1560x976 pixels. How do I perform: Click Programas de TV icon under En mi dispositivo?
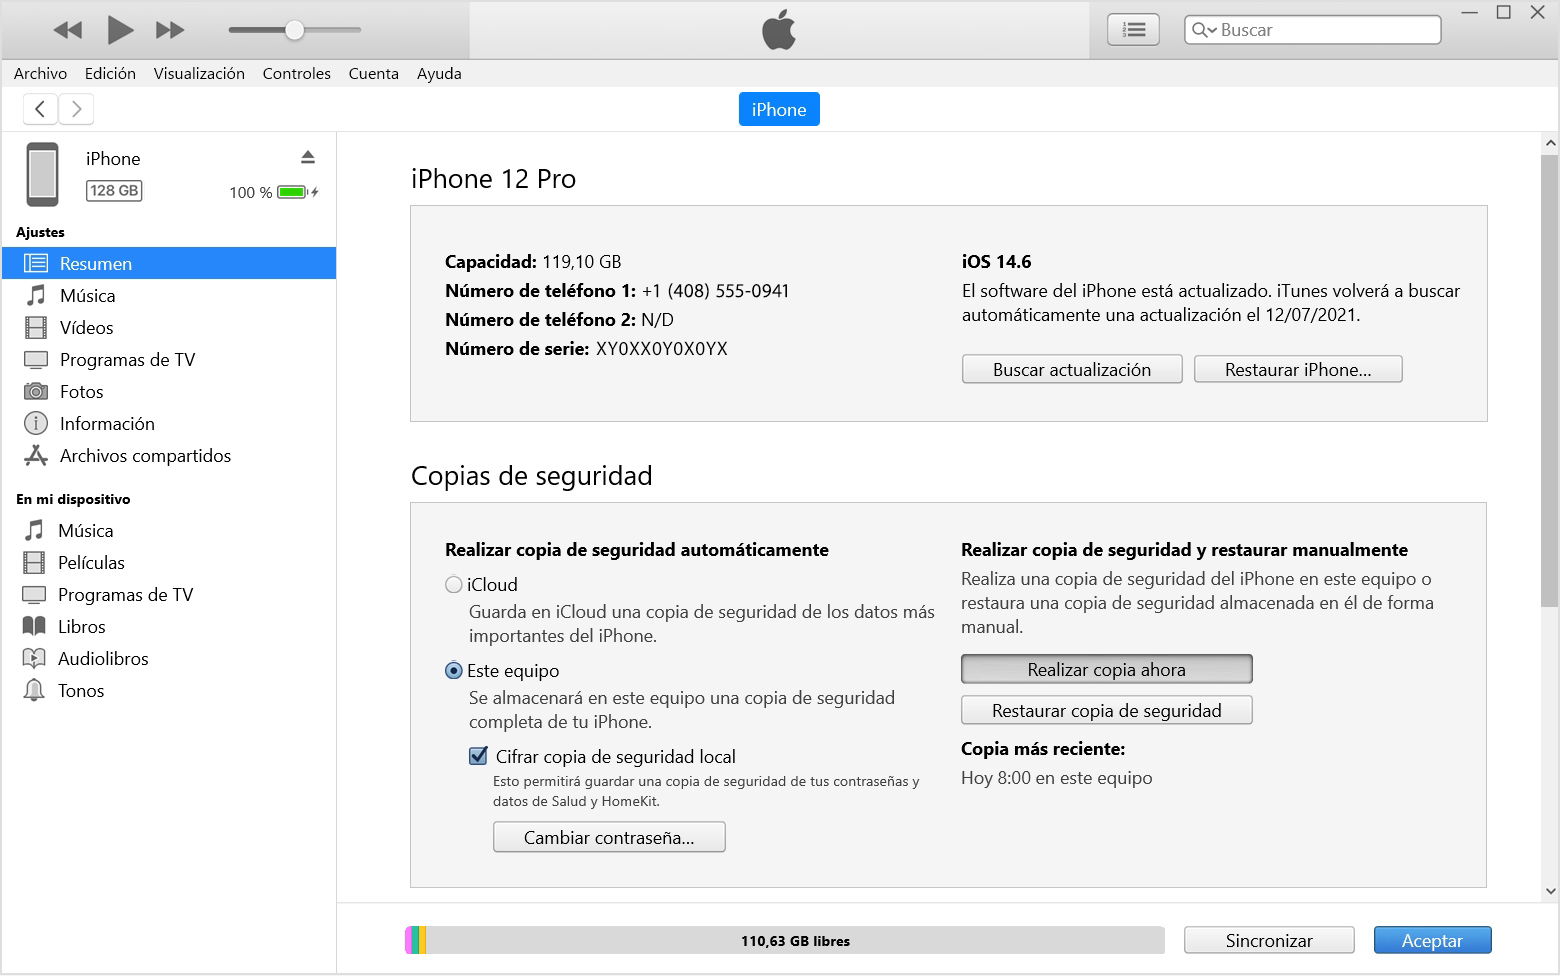point(34,594)
